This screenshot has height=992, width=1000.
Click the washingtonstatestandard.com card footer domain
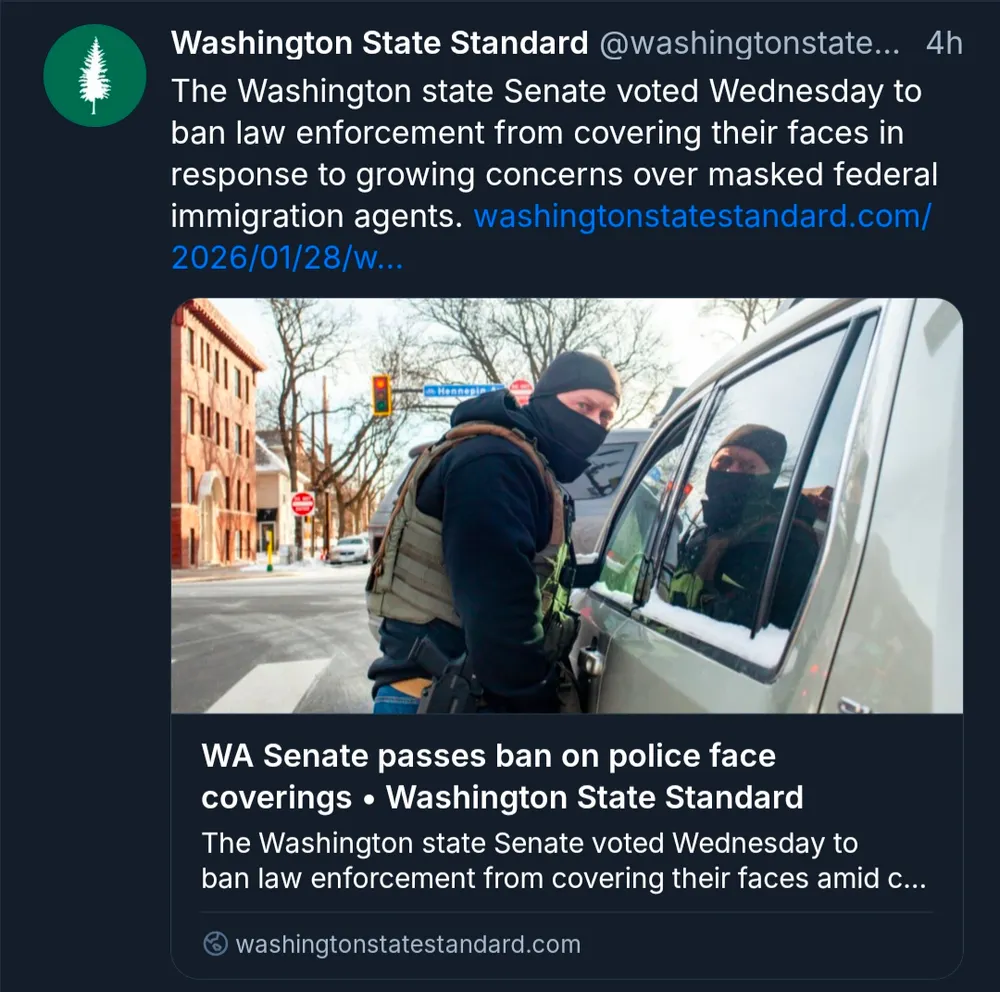pos(407,944)
